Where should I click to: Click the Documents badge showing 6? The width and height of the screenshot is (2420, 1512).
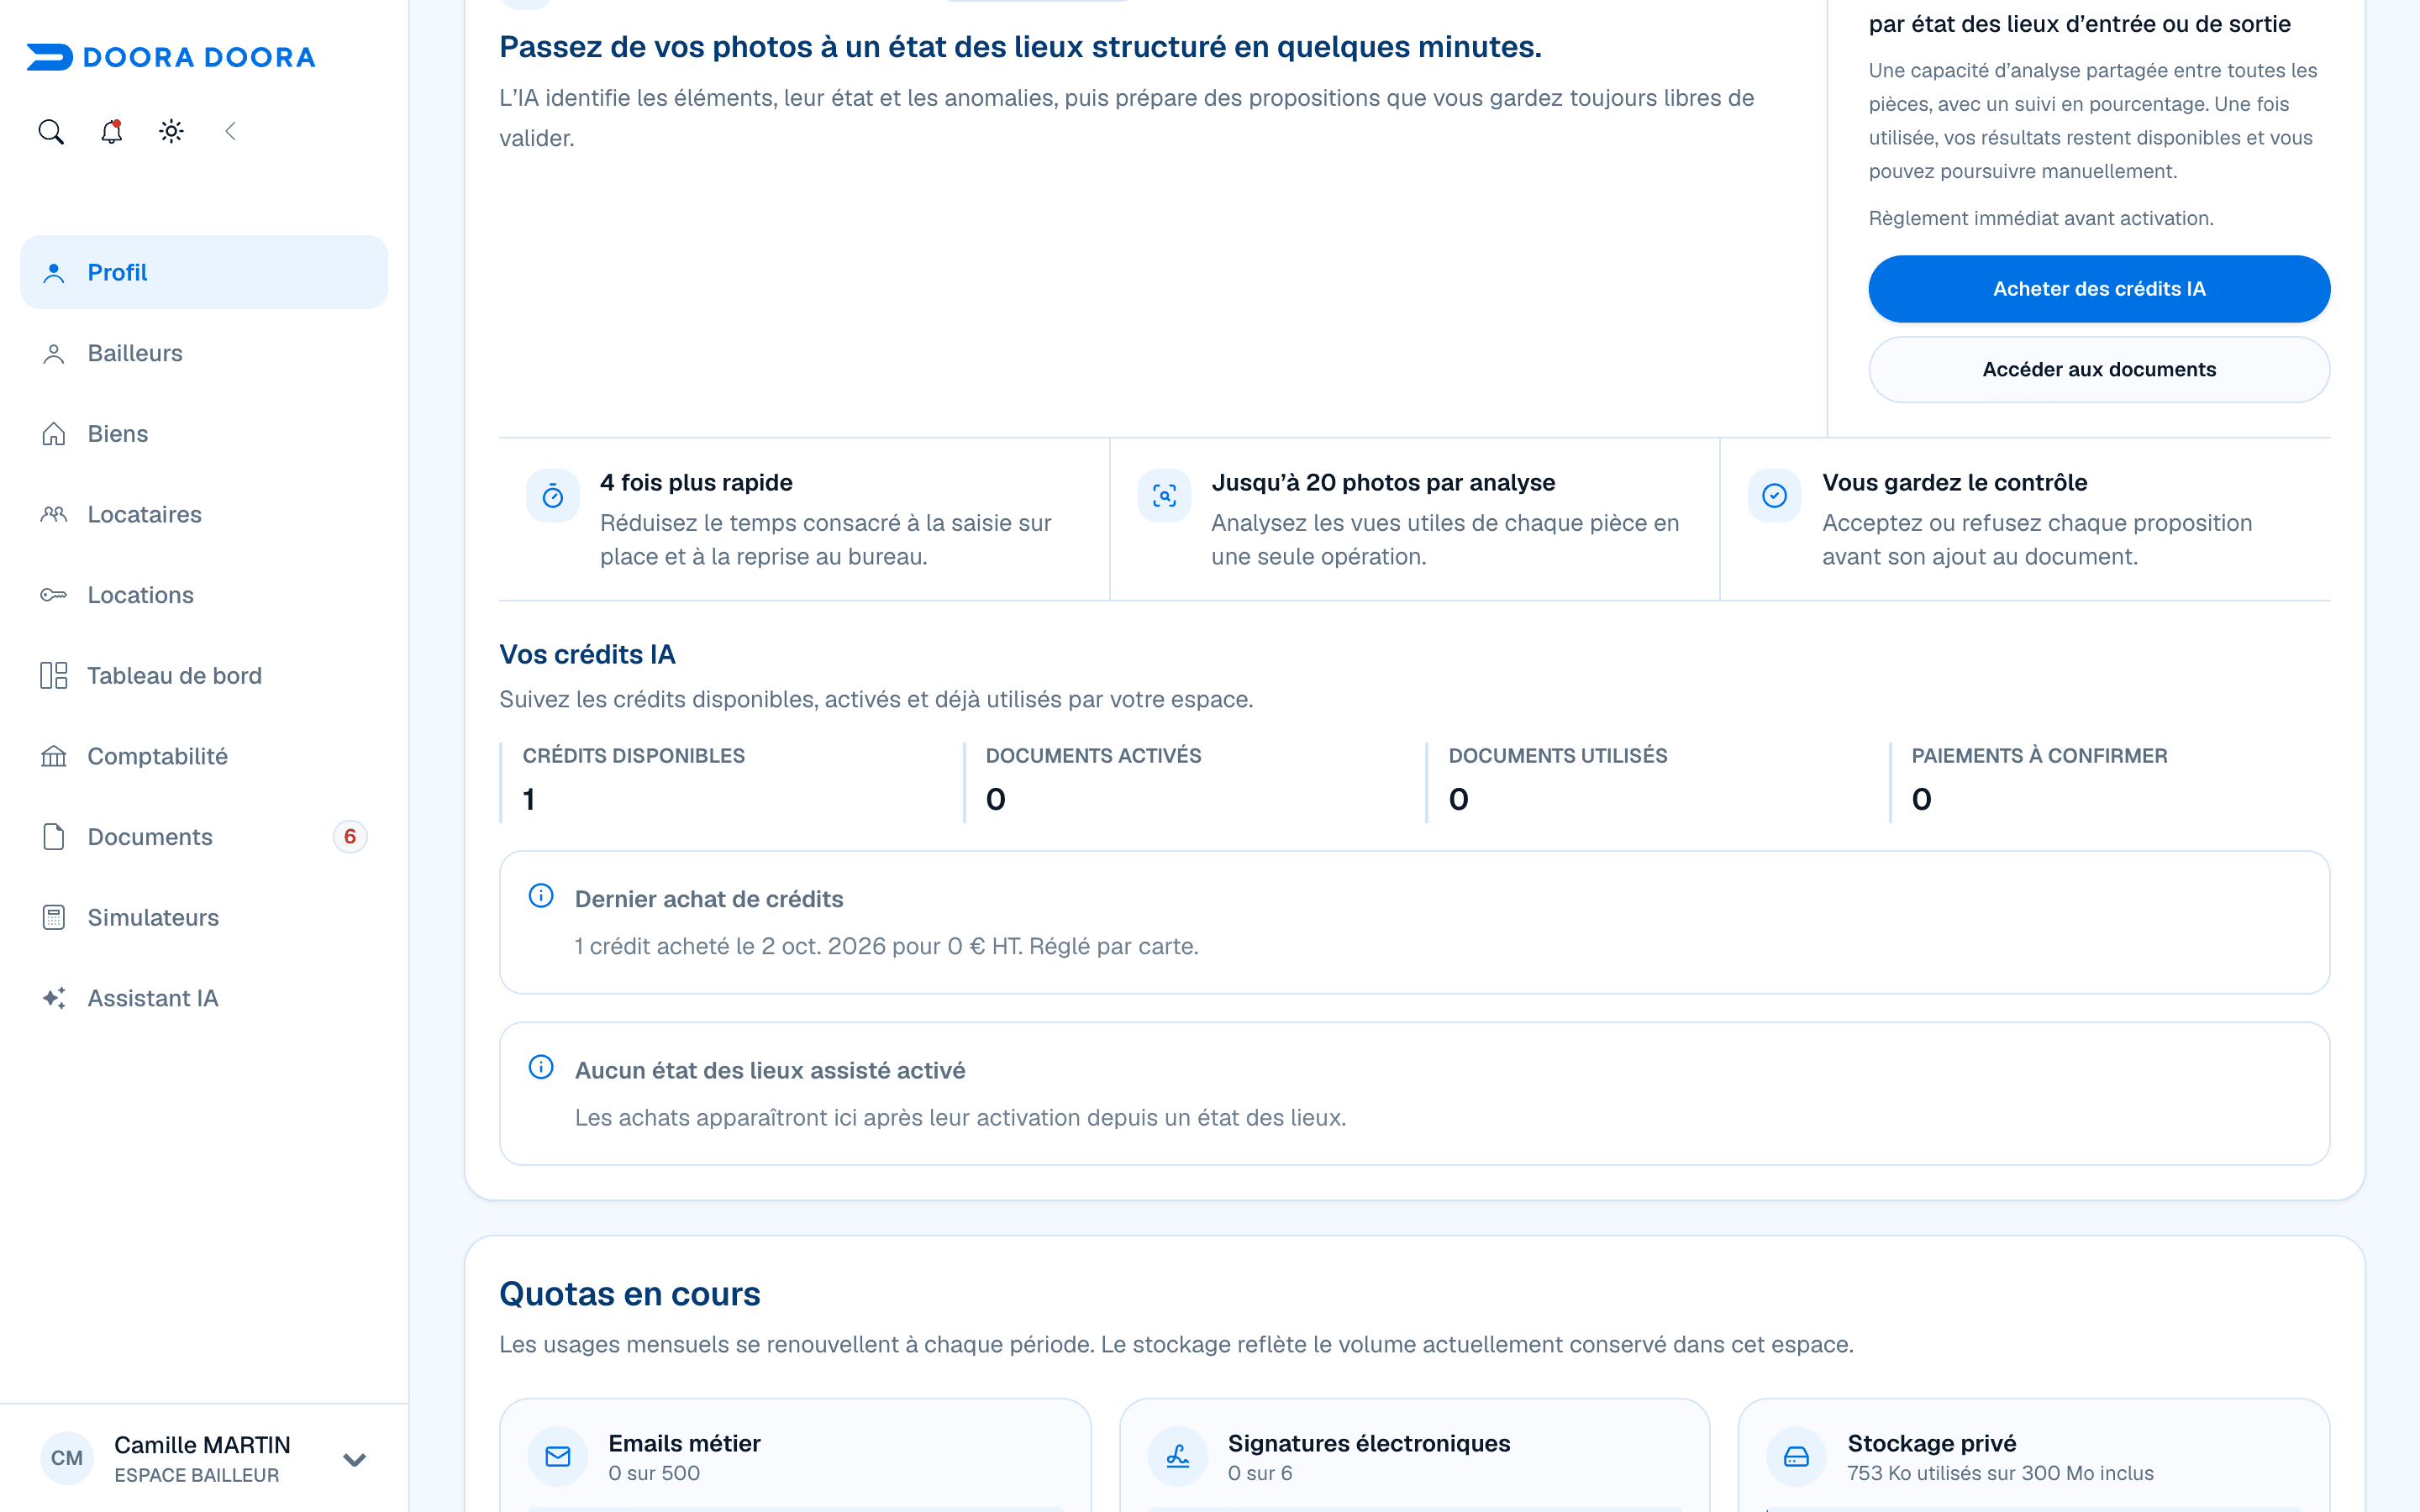tap(350, 837)
